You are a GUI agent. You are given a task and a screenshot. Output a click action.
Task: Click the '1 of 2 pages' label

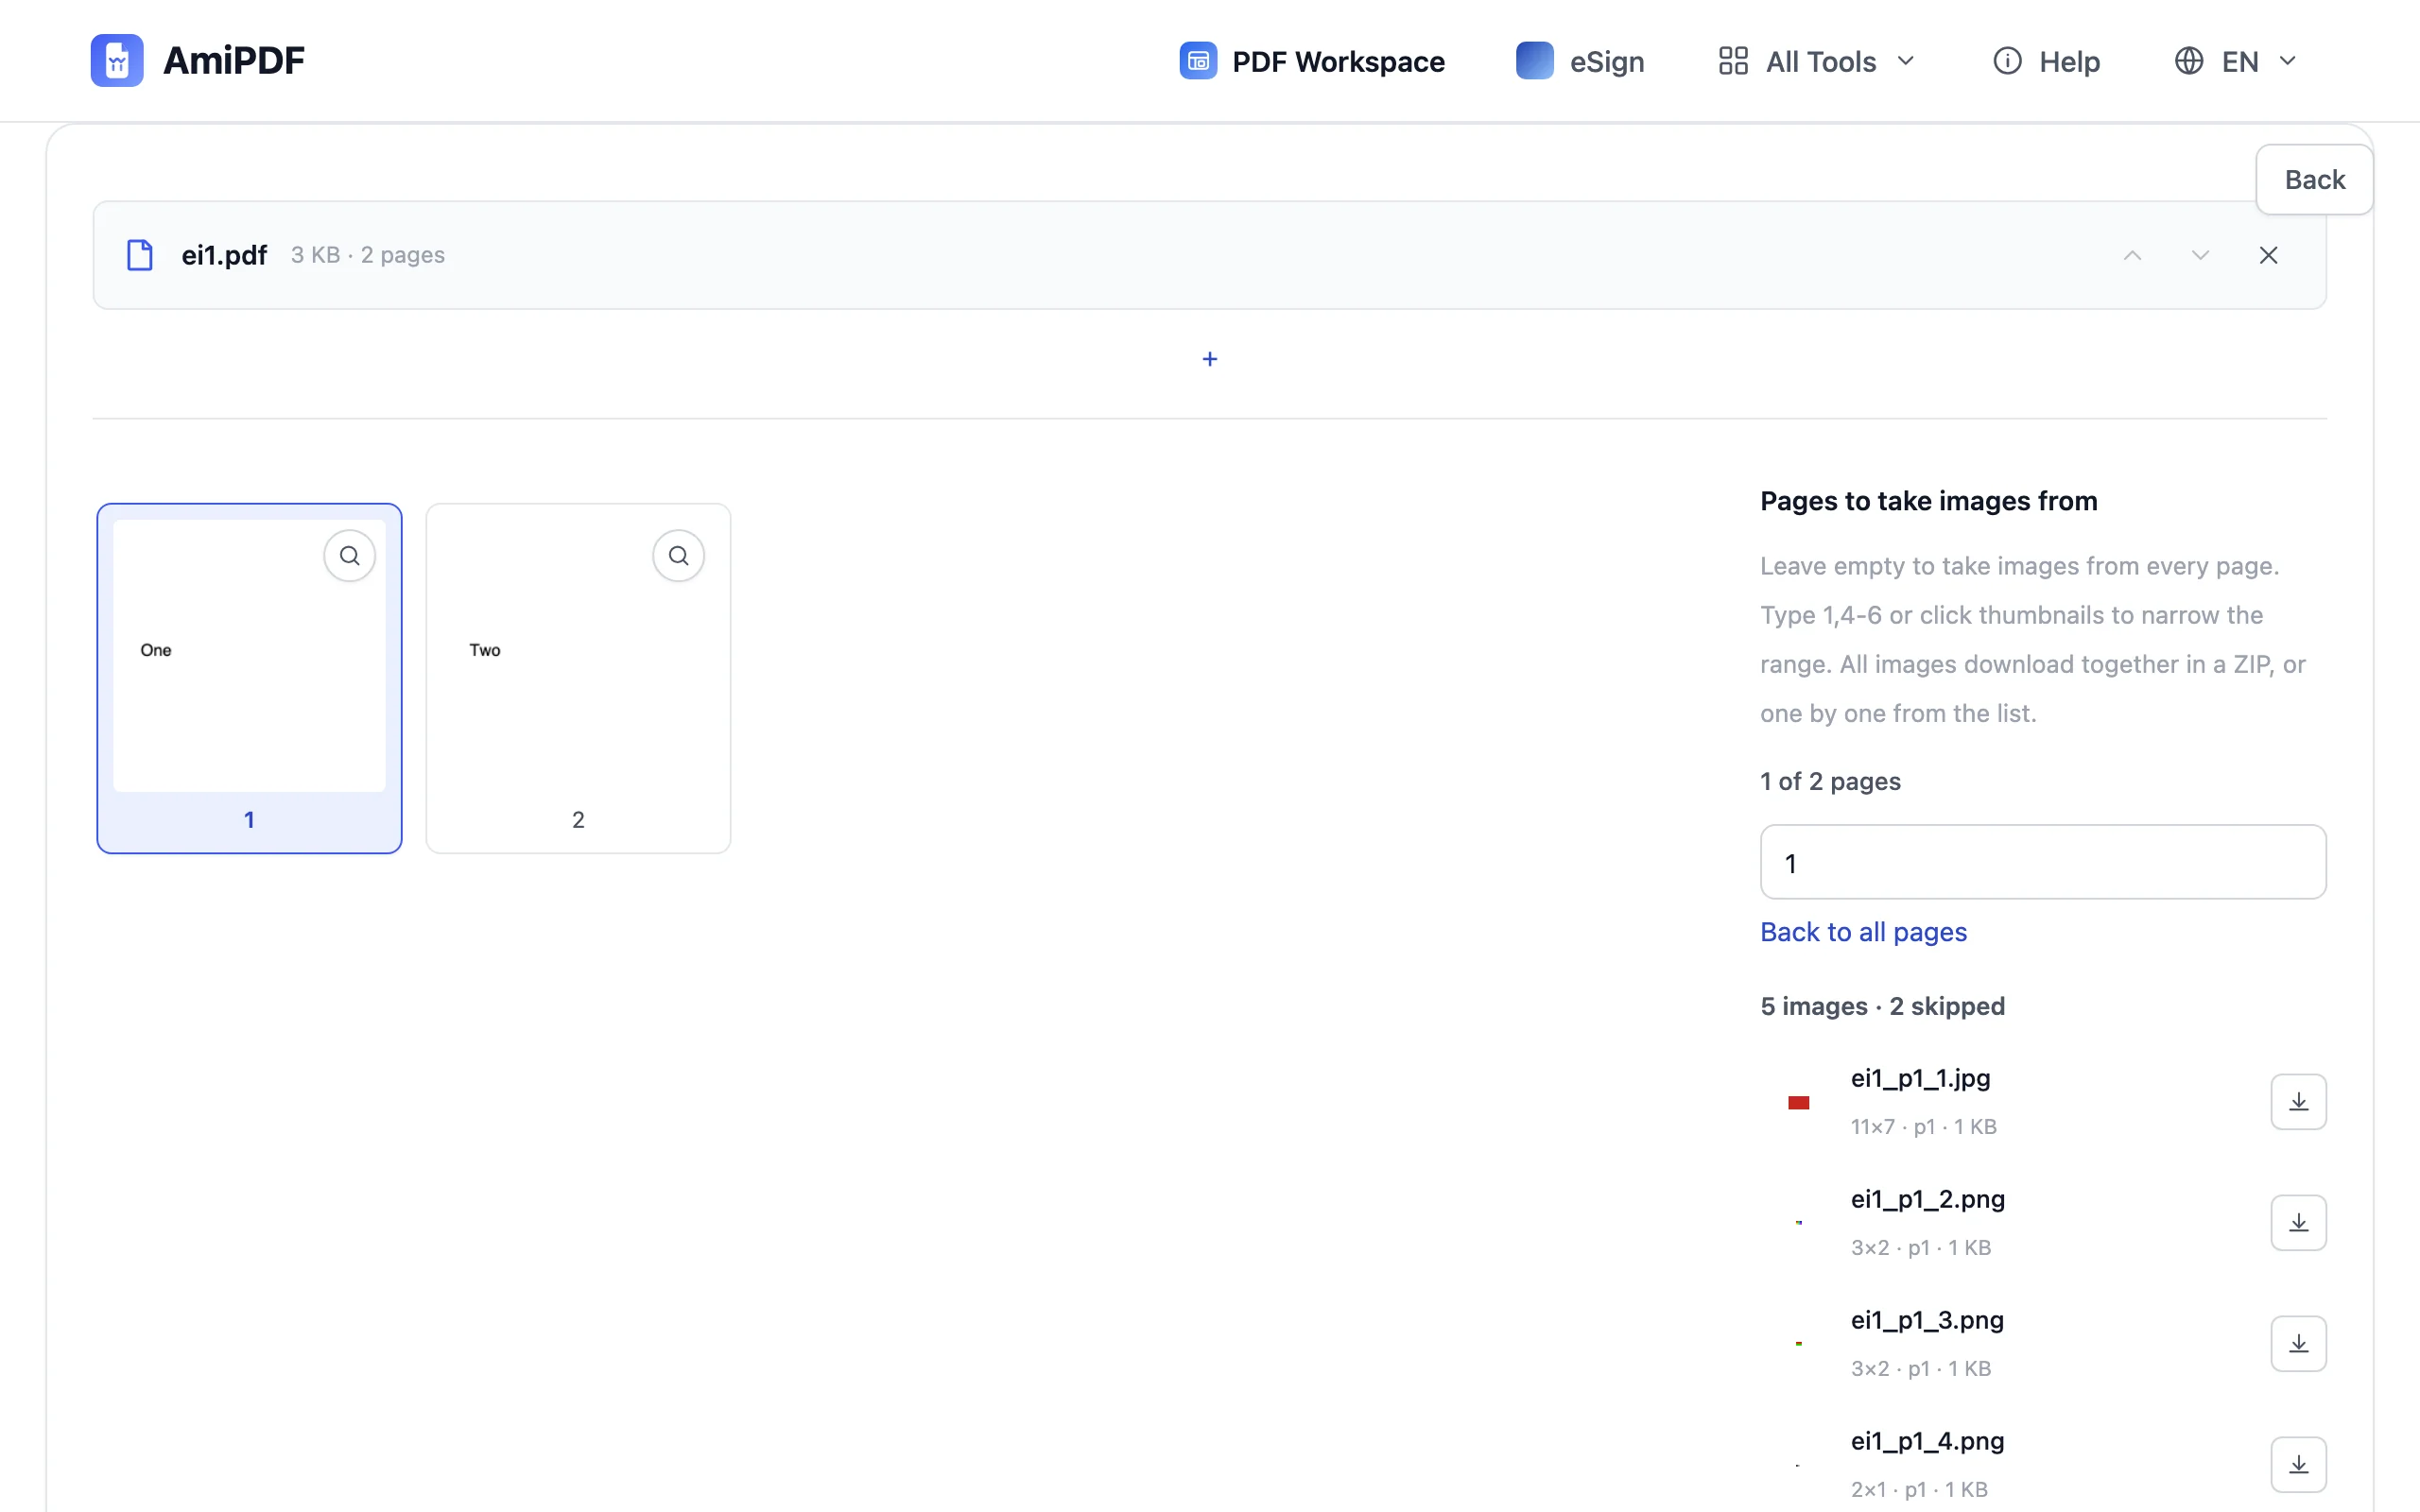tap(1830, 781)
